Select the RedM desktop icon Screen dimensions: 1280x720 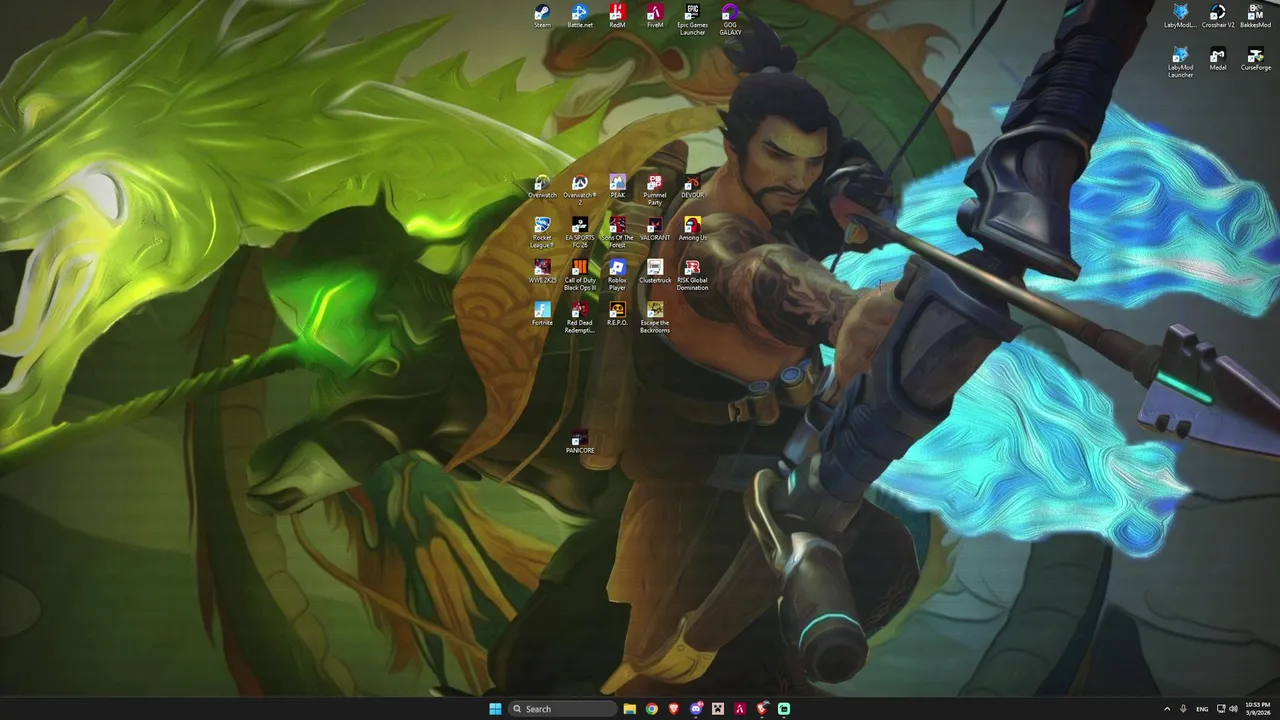pyautogui.click(x=617, y=16)
